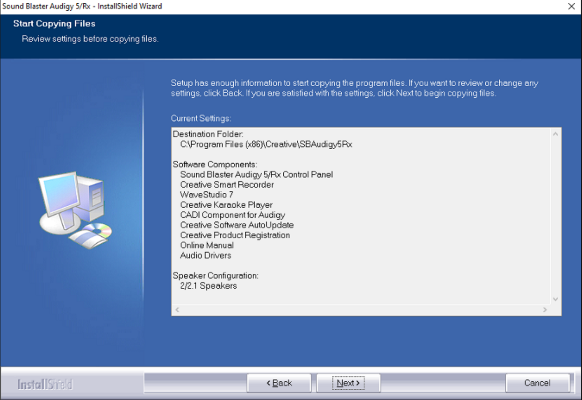Click the Creative Smart Recorder line

point(227,184)
